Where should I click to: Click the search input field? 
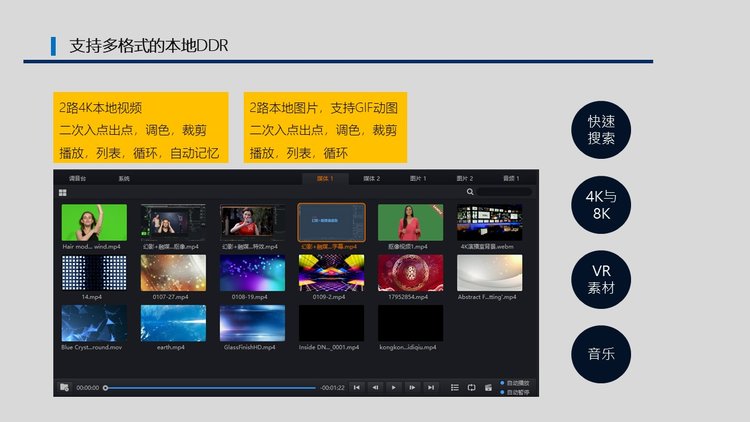click(503, 191)
